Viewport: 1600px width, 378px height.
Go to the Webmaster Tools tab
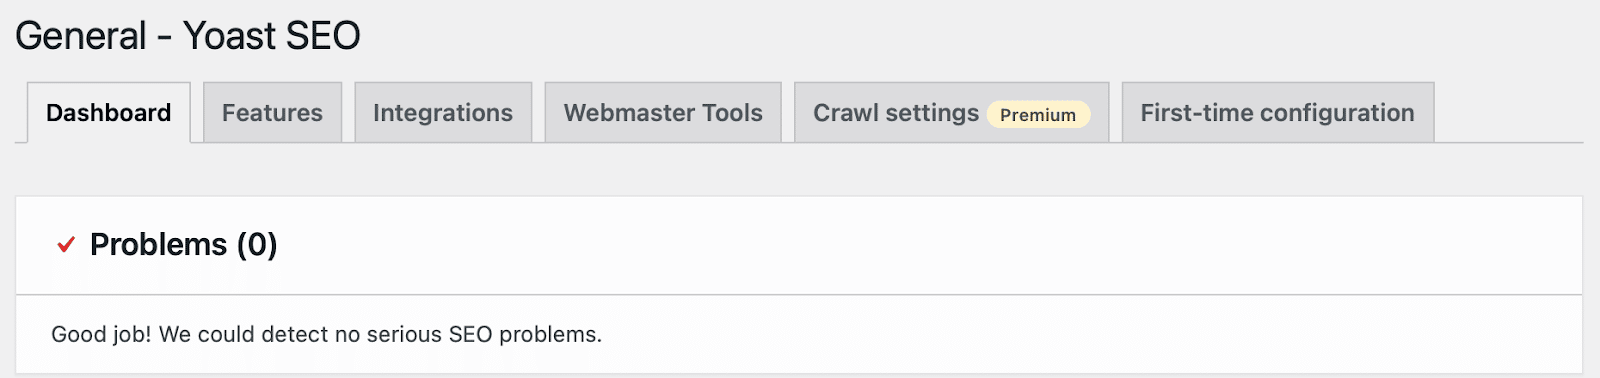[x=663, y=113]
